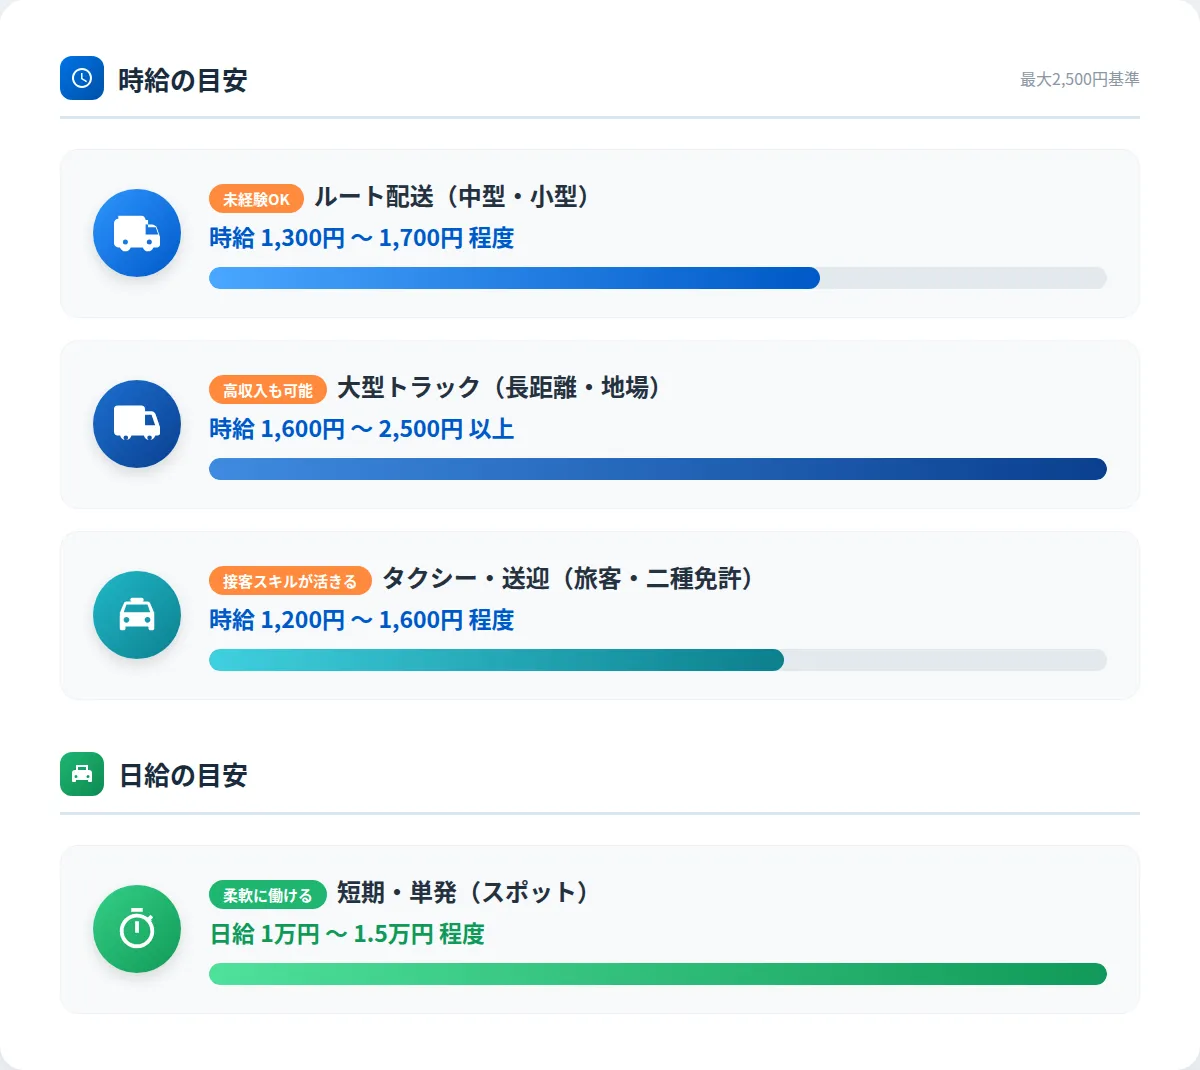Click the 未経験OK badge
The width and height of the screenshot is (1200, 1070).
pos(256,199)
